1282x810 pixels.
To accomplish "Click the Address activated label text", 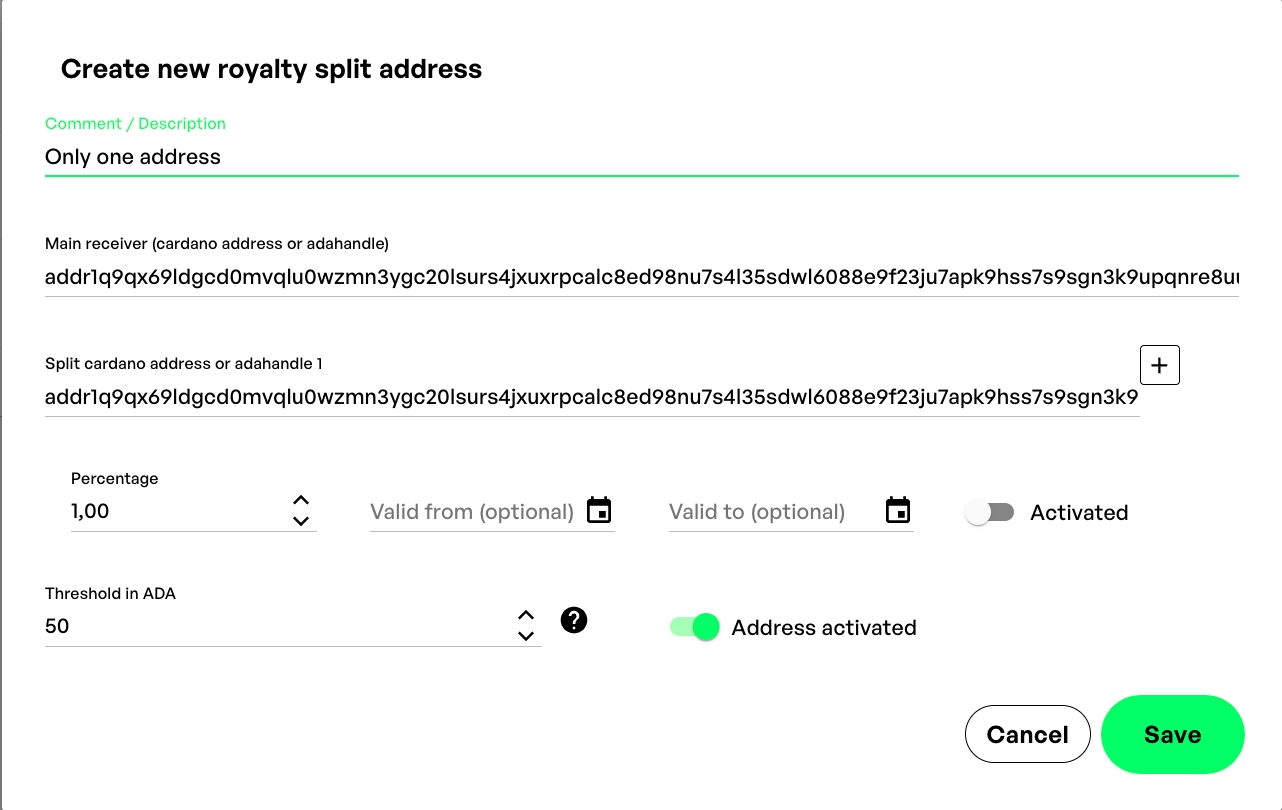I will coord(824,628).
